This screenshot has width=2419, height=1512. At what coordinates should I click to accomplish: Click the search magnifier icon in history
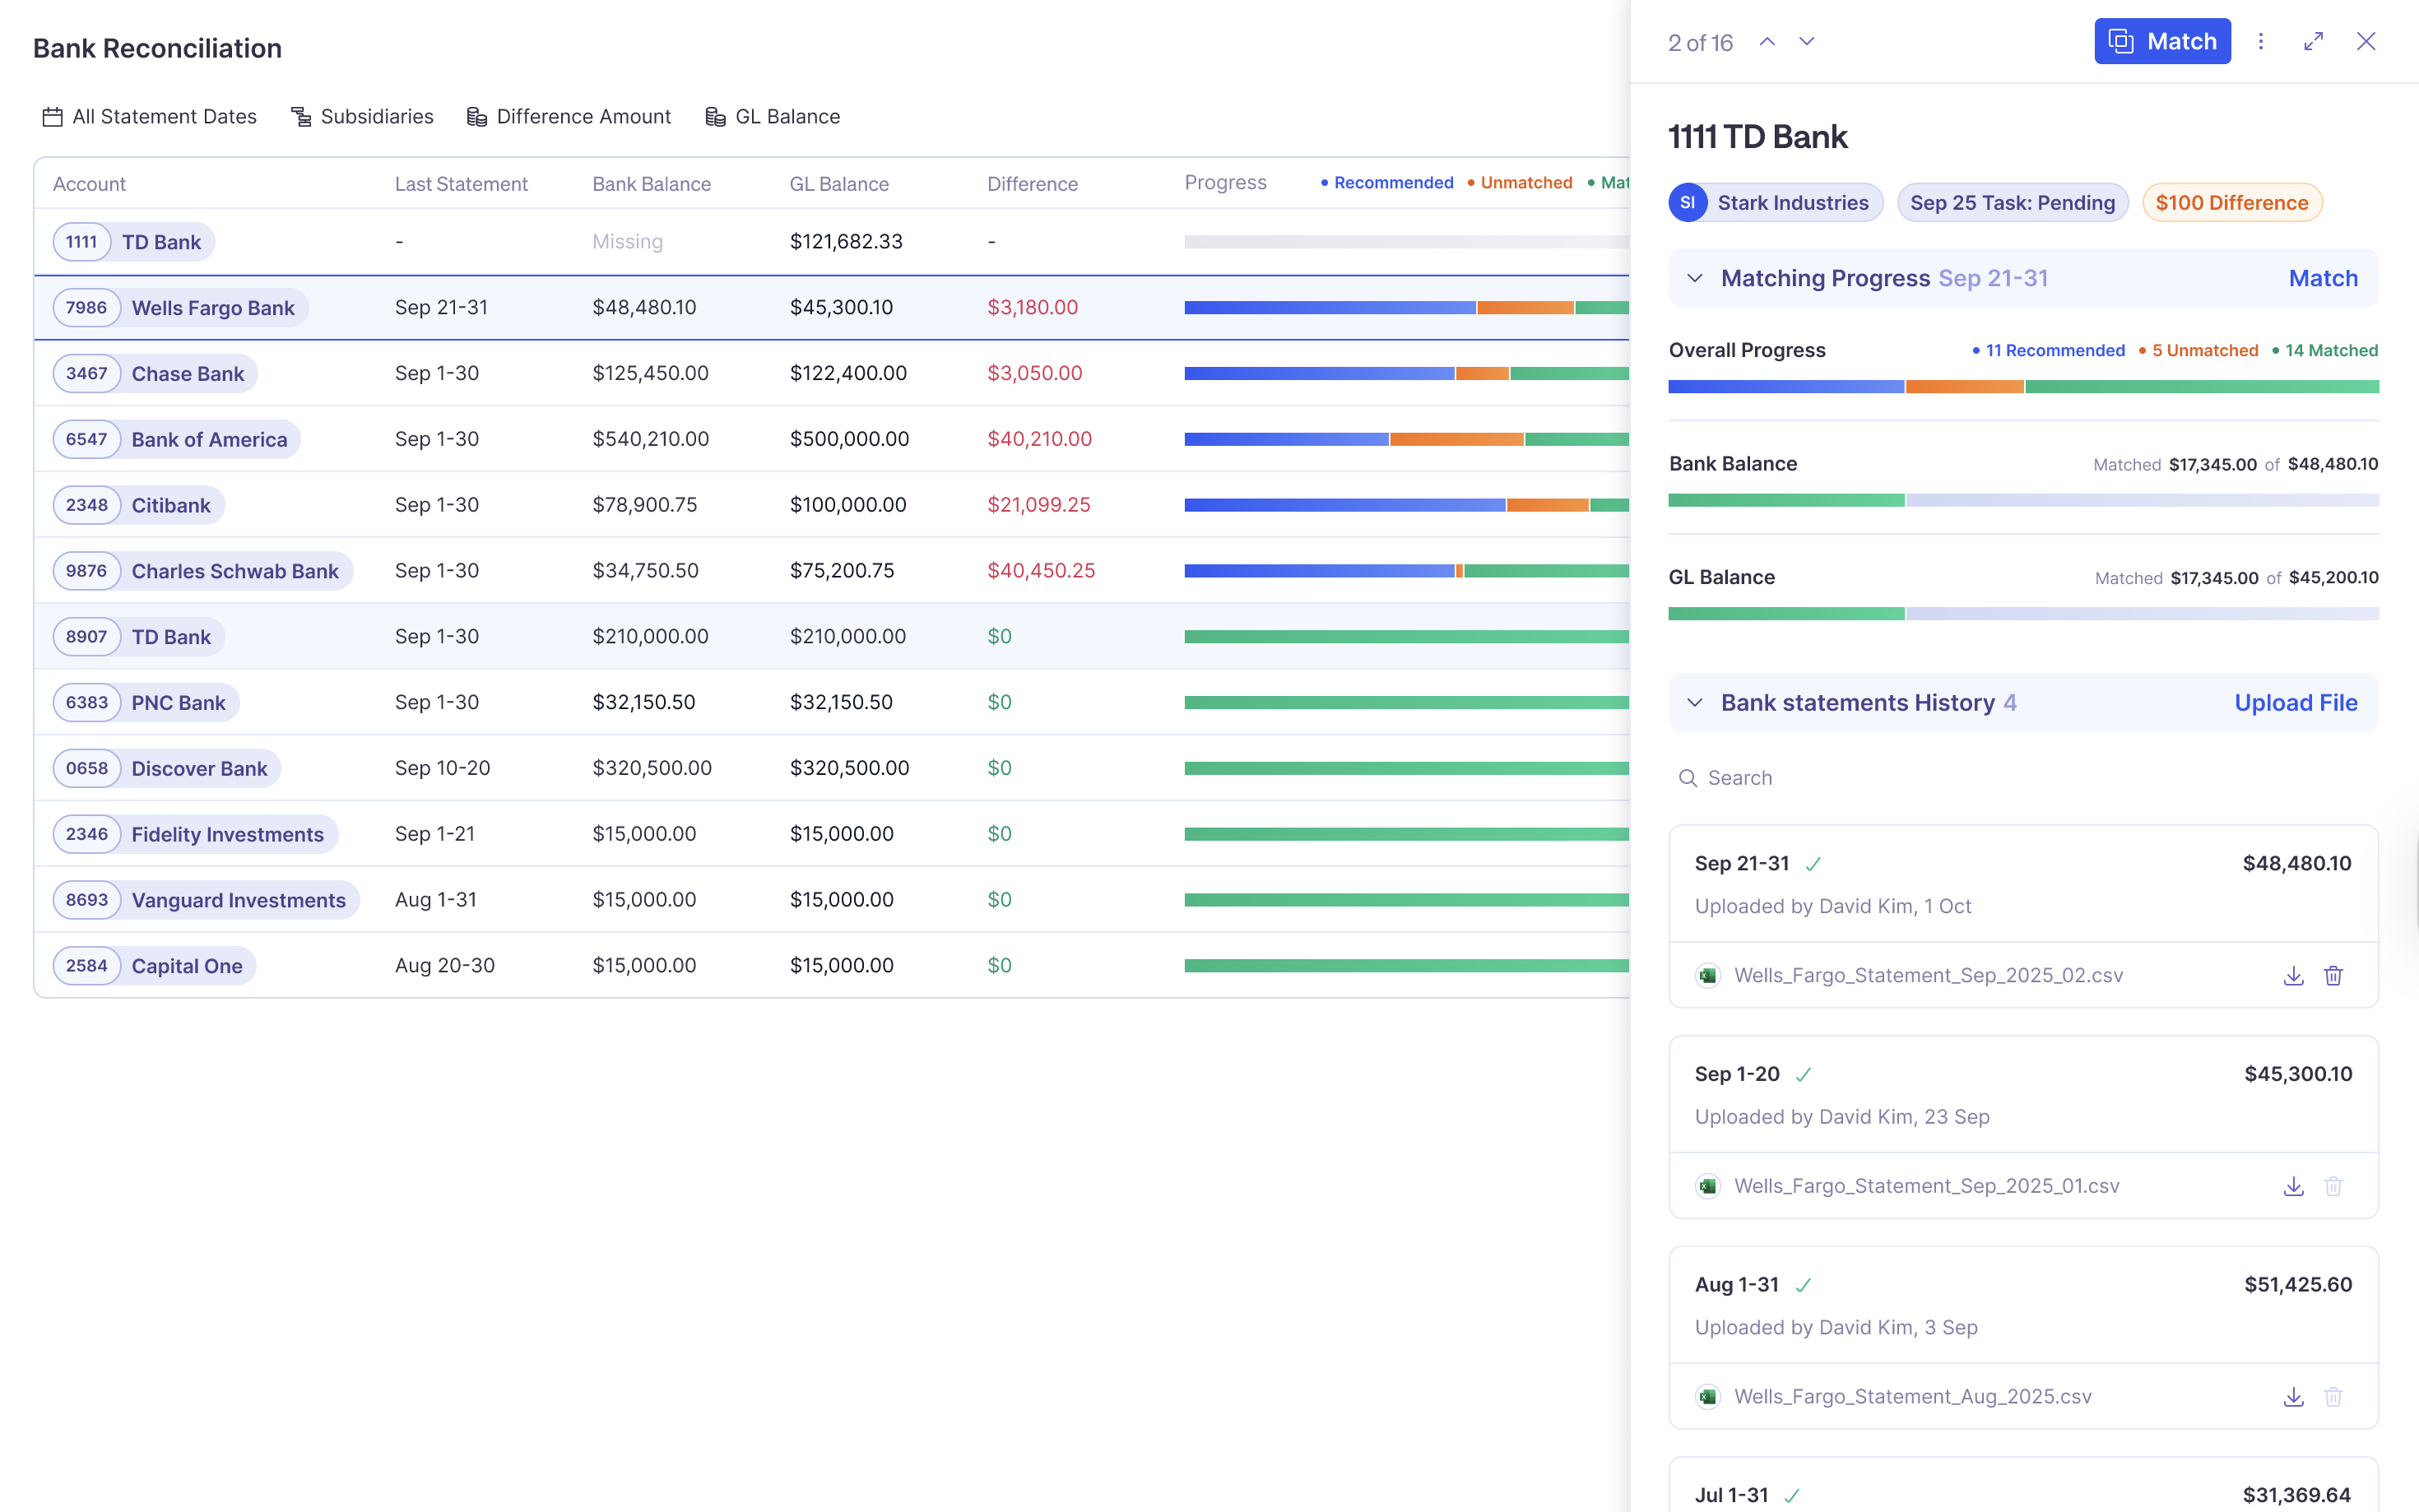(1688, 777)
